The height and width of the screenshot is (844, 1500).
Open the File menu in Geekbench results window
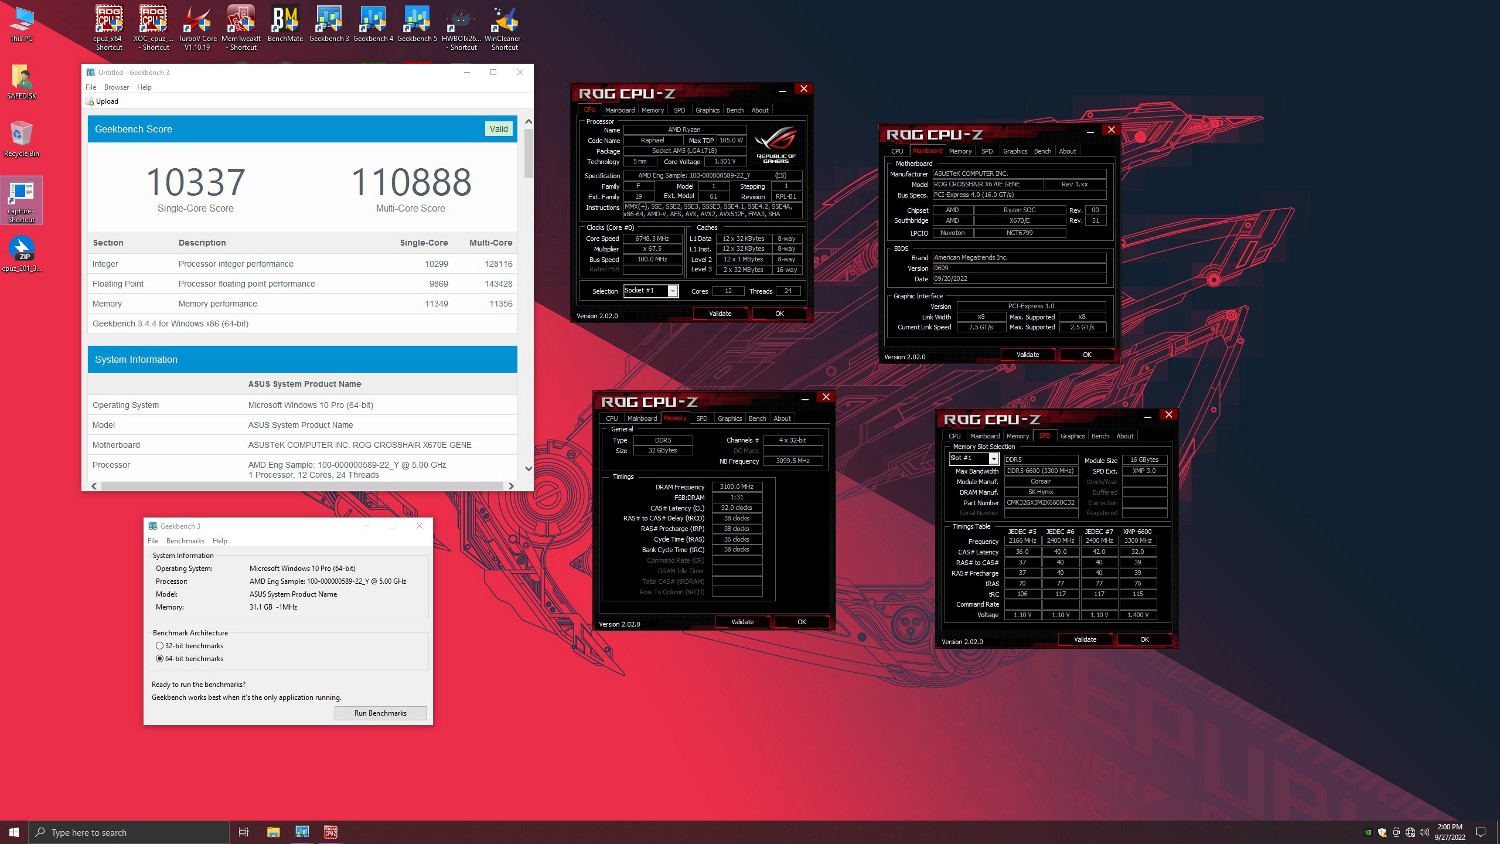coord(91,87)
